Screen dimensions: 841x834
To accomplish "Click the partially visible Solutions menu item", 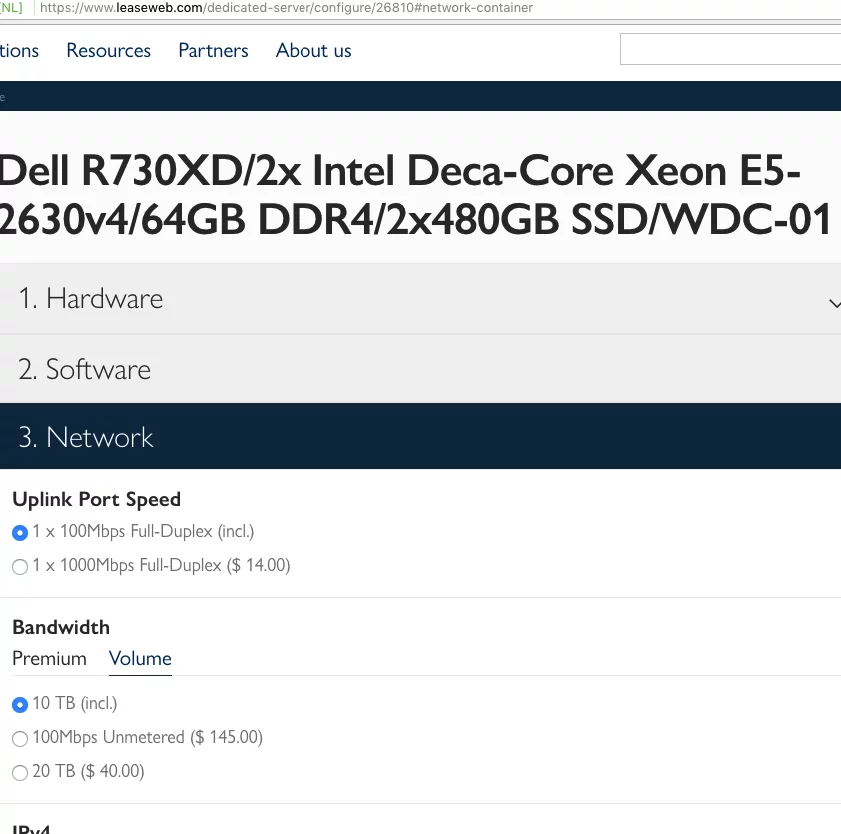I will coord(18,50).
